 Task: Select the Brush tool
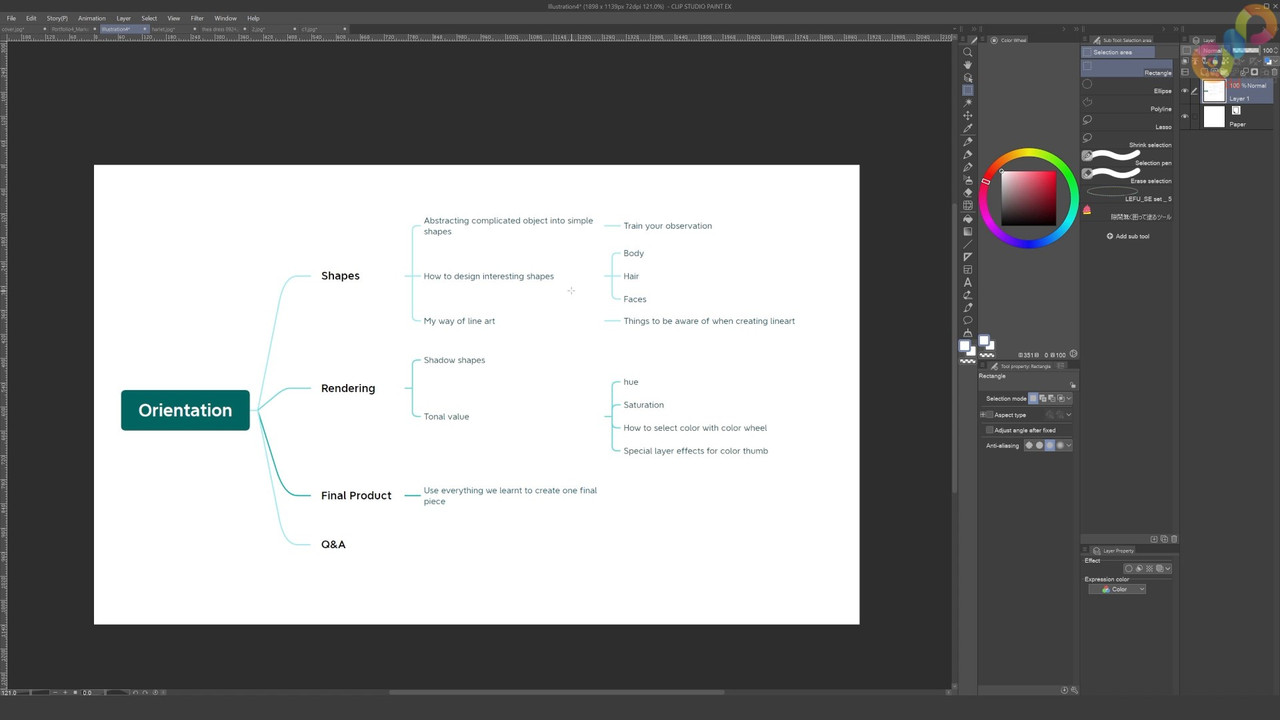pyautogui.click(x=968, y=167)
